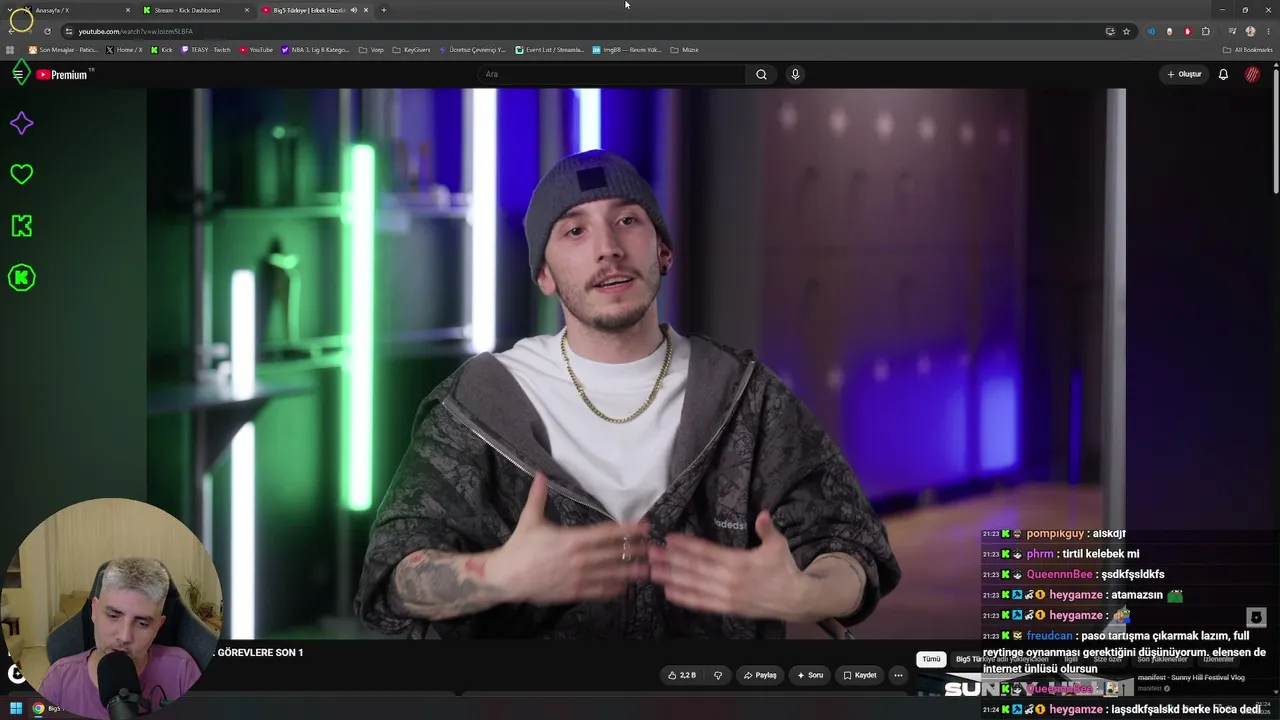
Task: Click the install-app icon in address bar
Action: coord(1110,31)
